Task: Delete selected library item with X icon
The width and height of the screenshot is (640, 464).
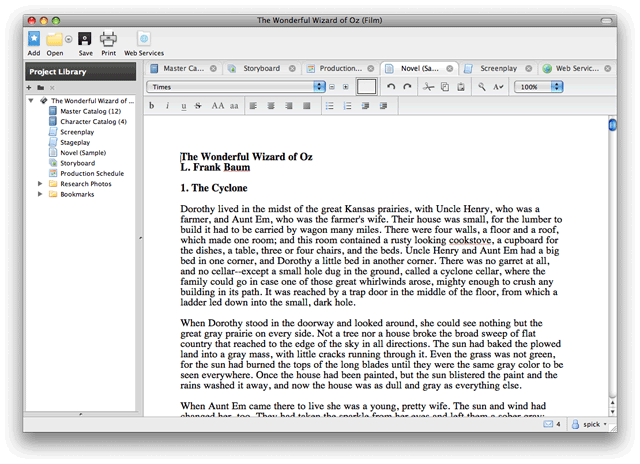Action: click(x=52, y=88)
